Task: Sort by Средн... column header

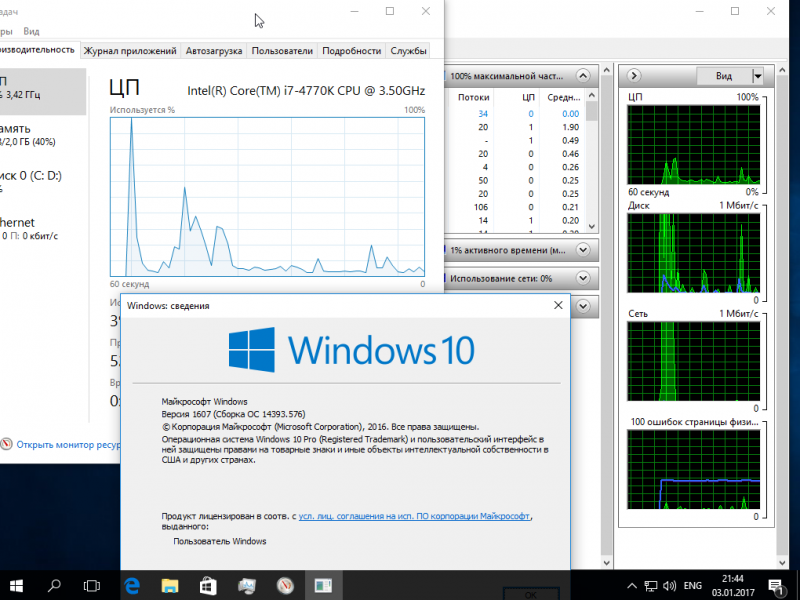Action: coord(563,97)
